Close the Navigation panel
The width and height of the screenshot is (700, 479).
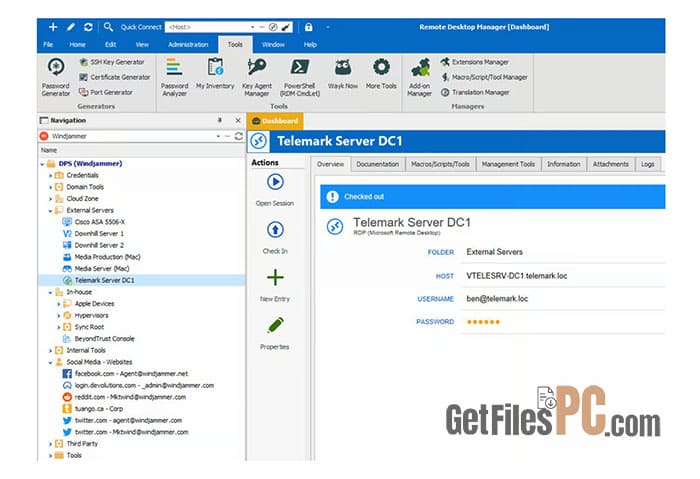point(238,121)
